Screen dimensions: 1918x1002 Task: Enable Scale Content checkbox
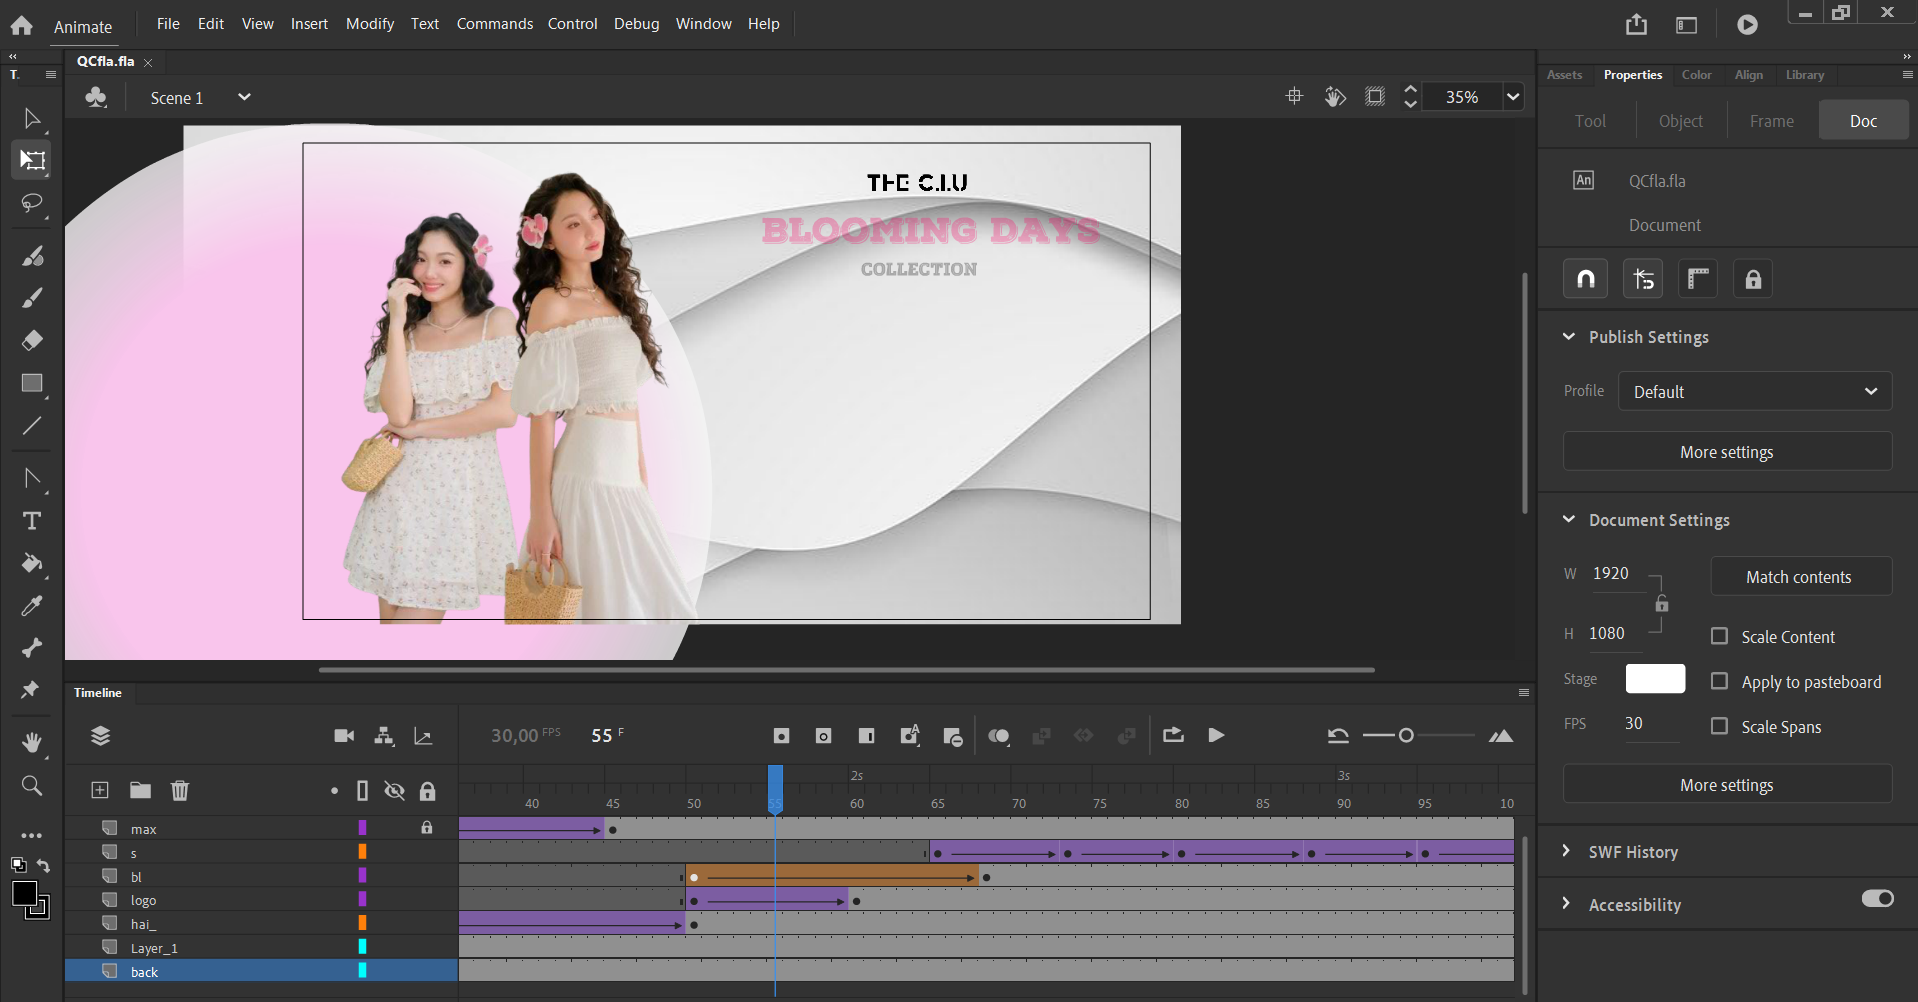1719,636
